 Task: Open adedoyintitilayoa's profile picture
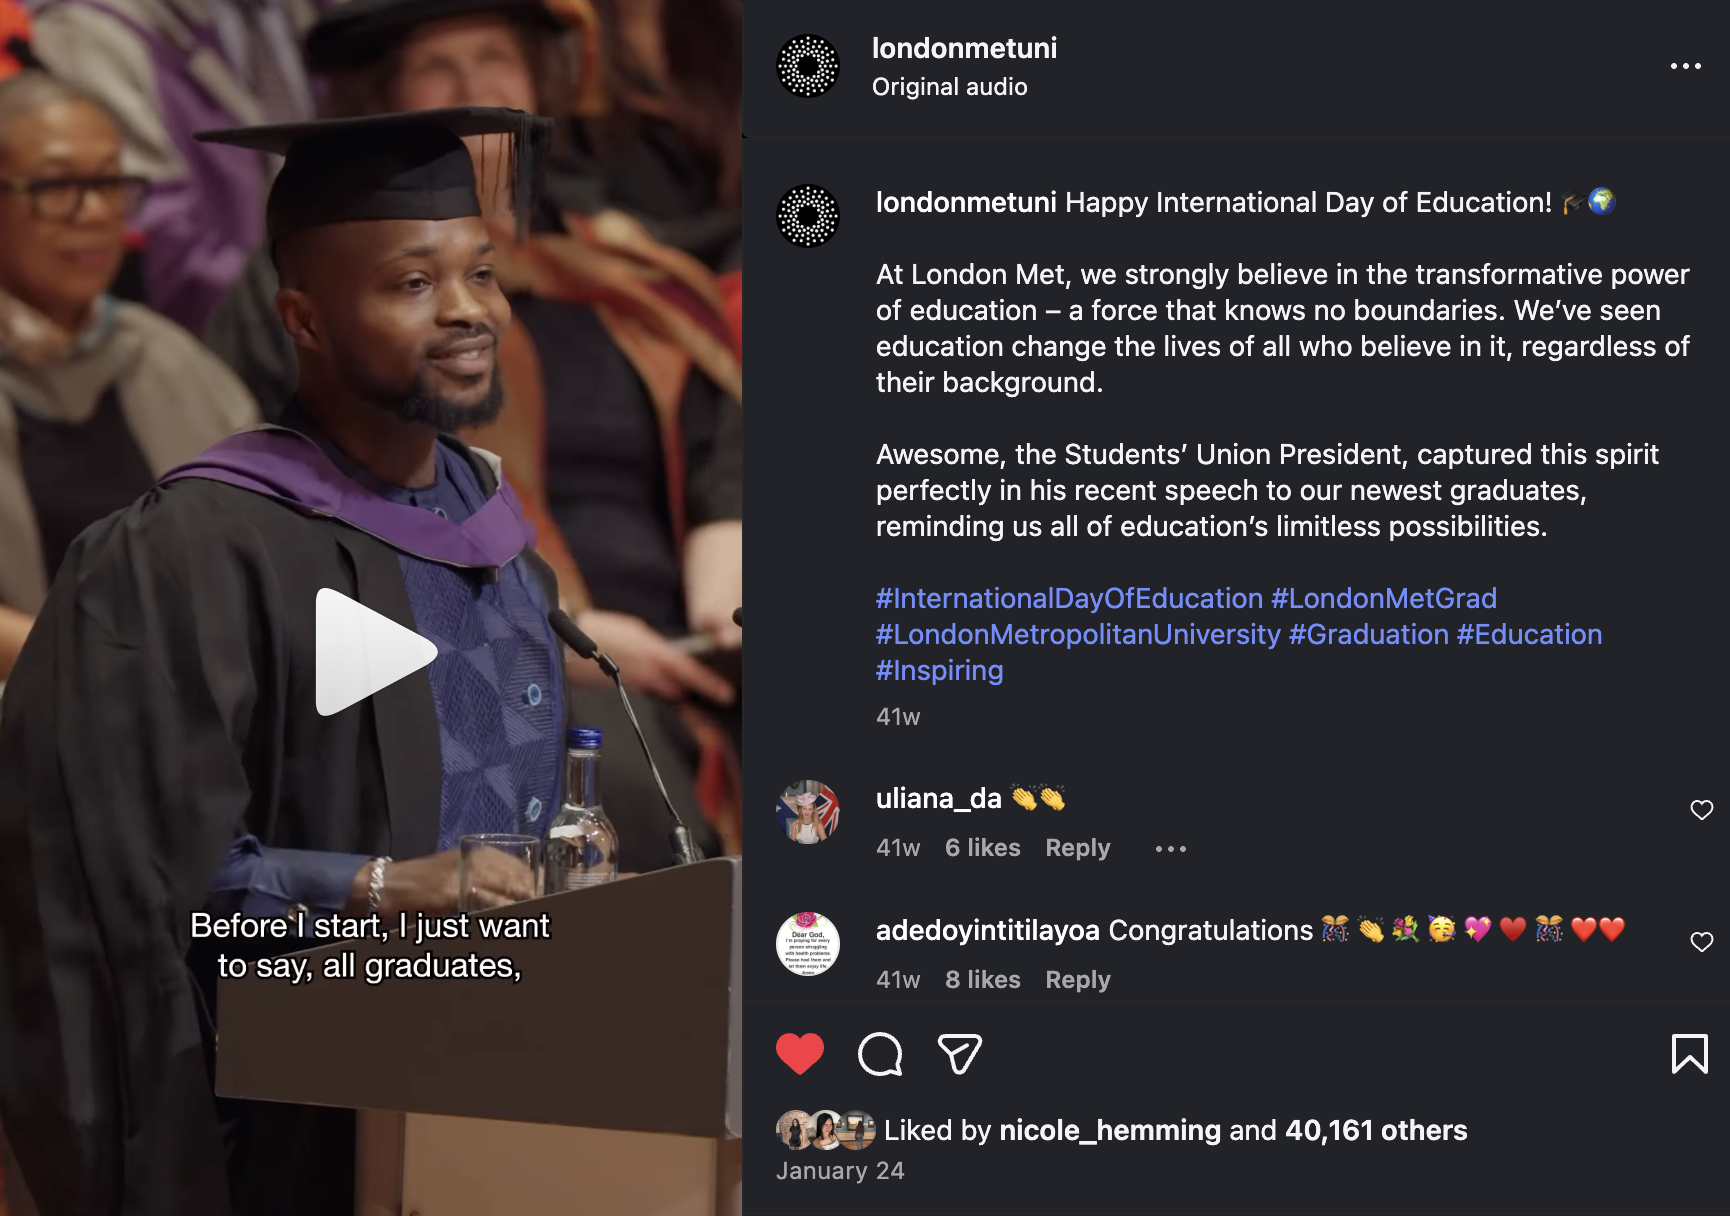pyautogui.click(x=808, y=943)
